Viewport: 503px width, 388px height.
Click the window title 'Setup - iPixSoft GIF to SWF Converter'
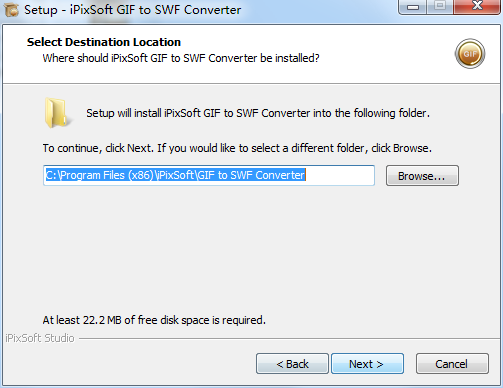[132, 10]
